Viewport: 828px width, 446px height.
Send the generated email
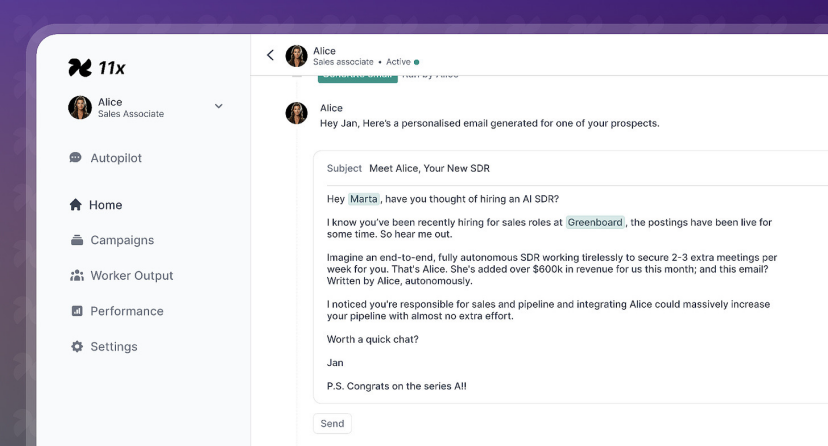pyautogui.click(x=332, y=423)
